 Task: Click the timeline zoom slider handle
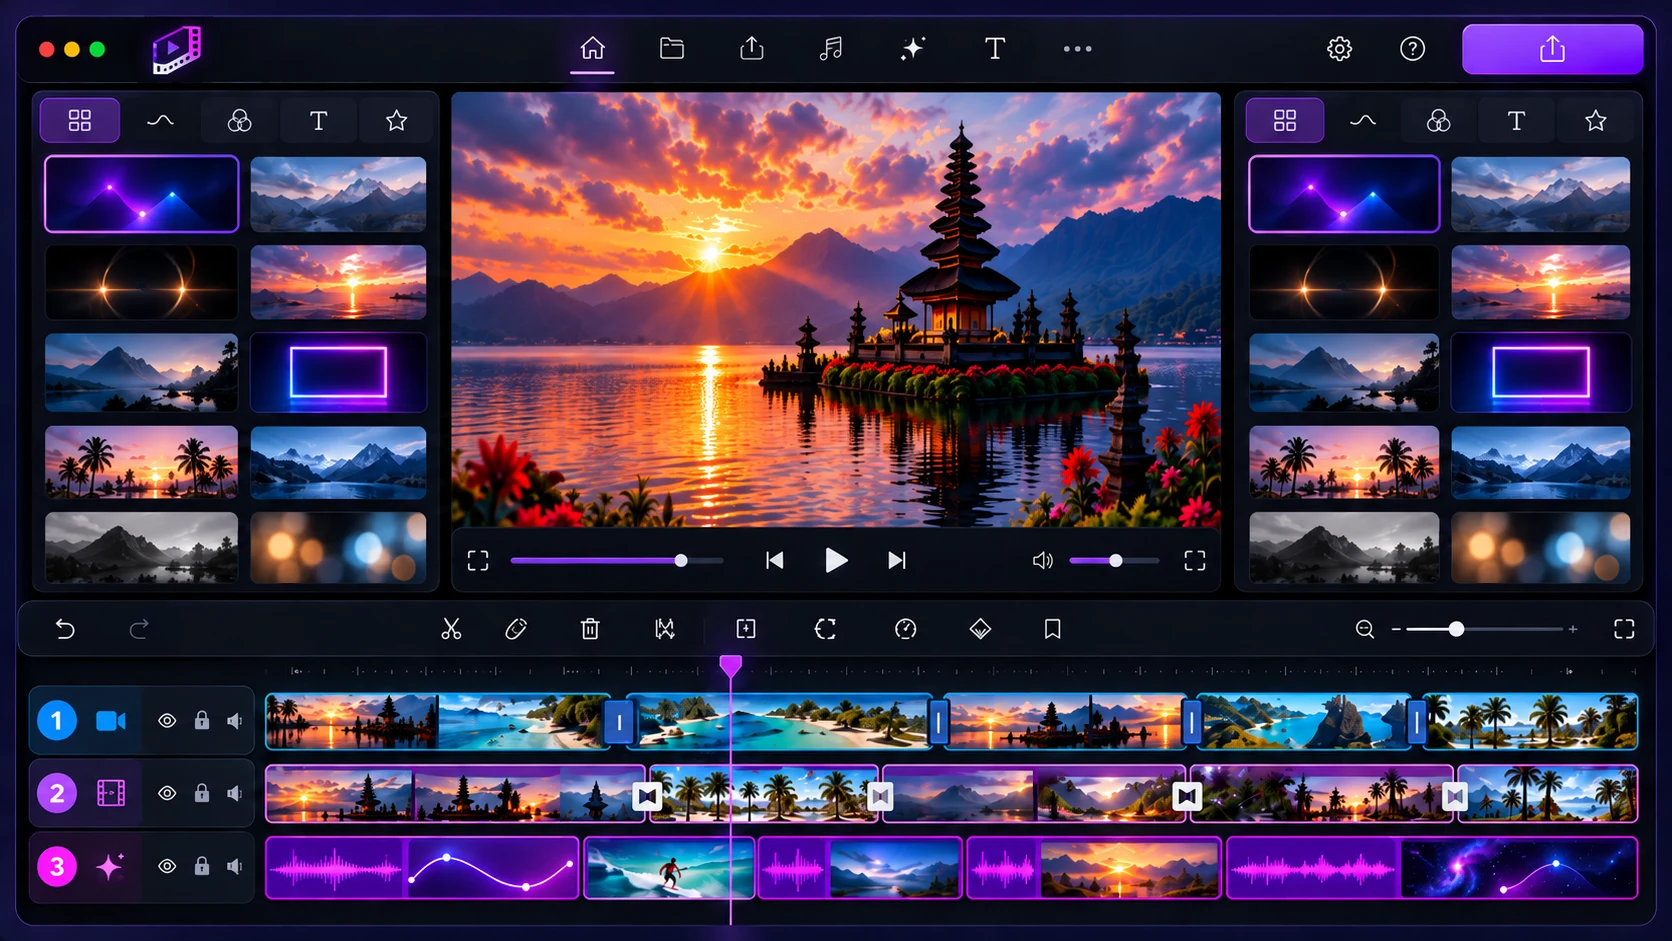coord(1456,629)
